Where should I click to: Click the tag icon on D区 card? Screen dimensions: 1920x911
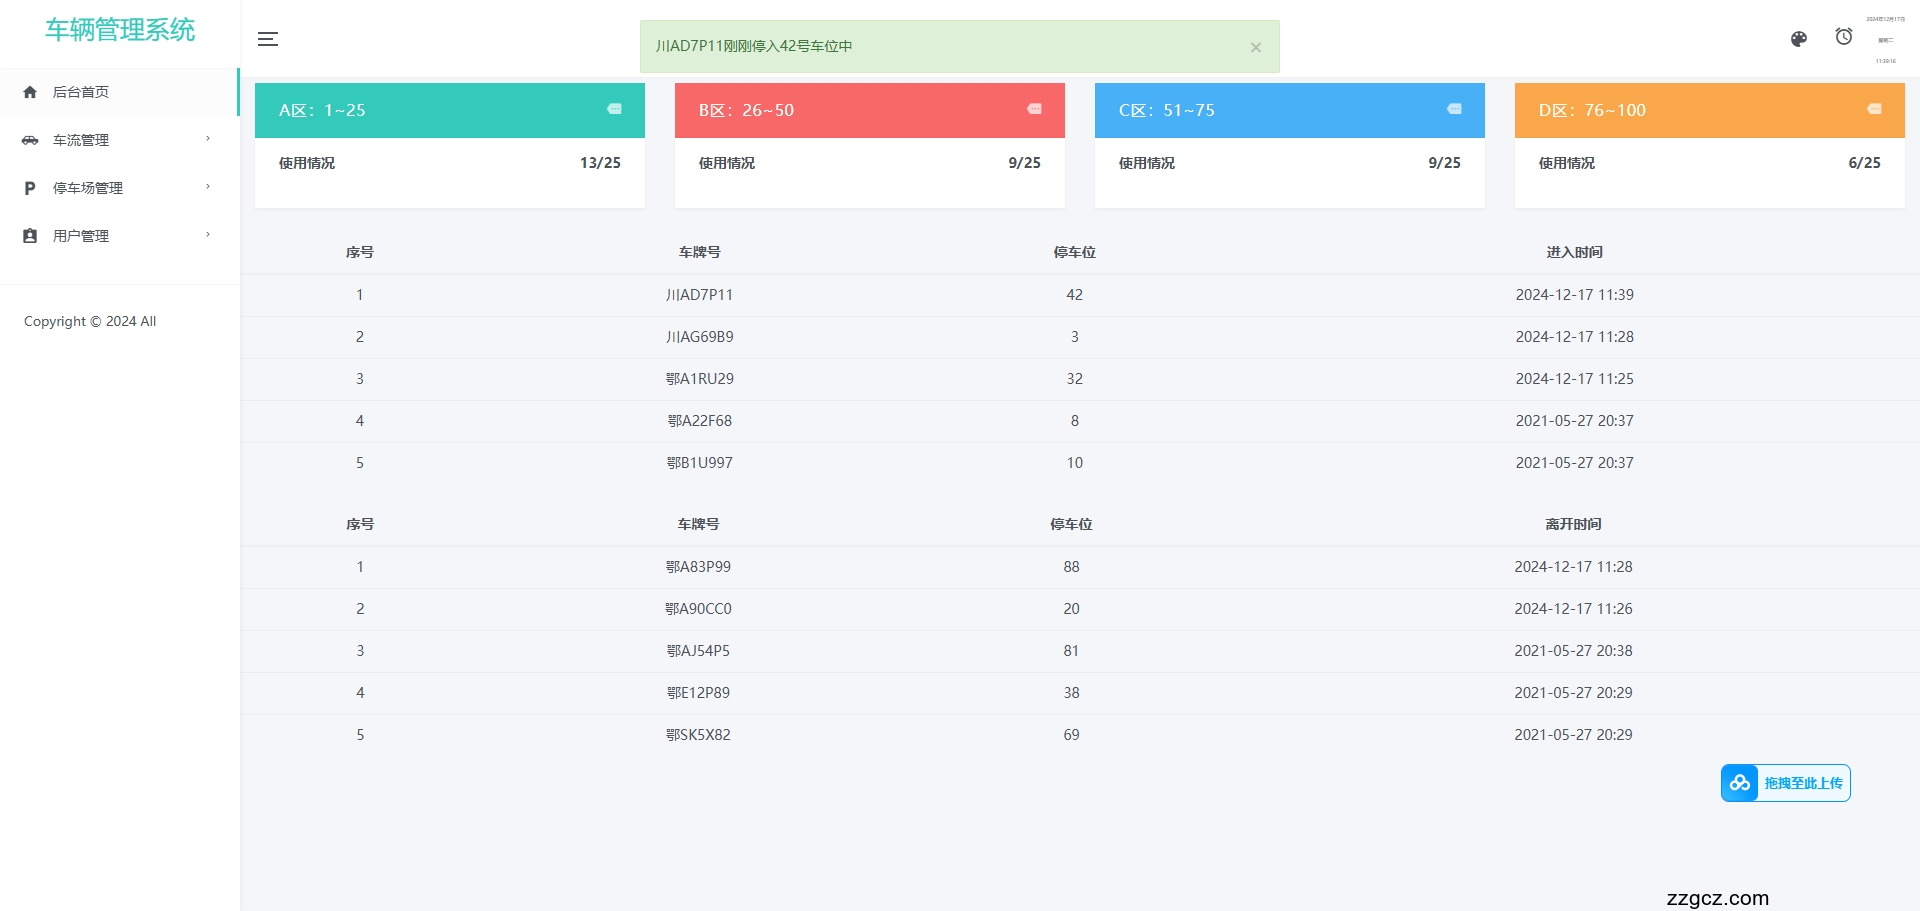(x=1874, y=109)
